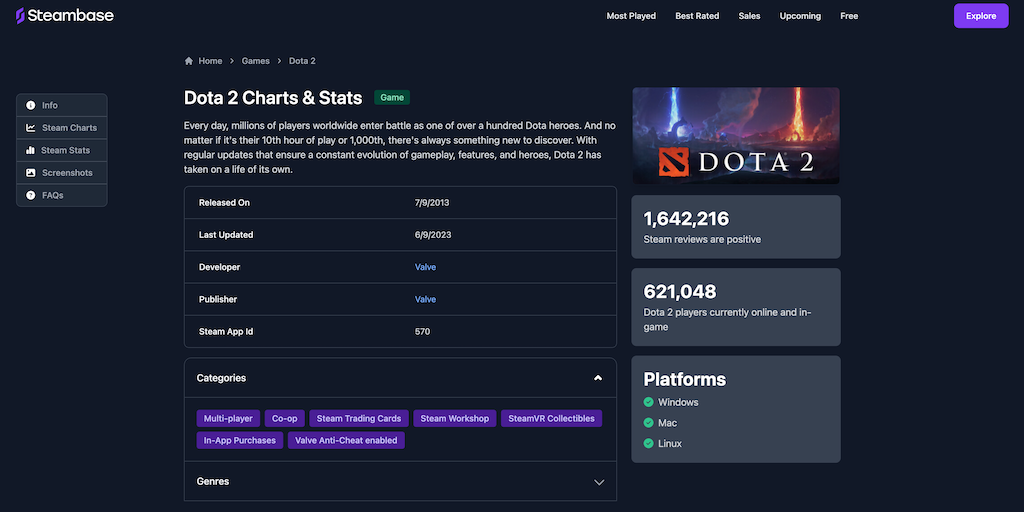Screen dimensions: 1024x512
Task: Select the Multi-player category tag
Action: click(x=228, y=418)
